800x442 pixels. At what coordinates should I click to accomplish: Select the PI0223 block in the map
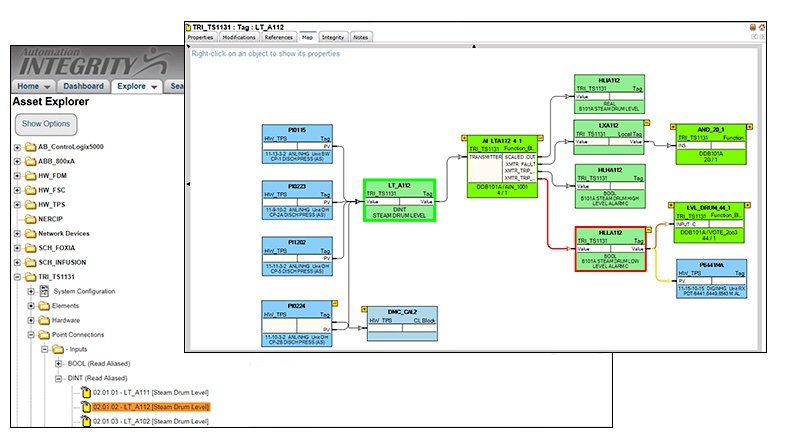(297, 200)
